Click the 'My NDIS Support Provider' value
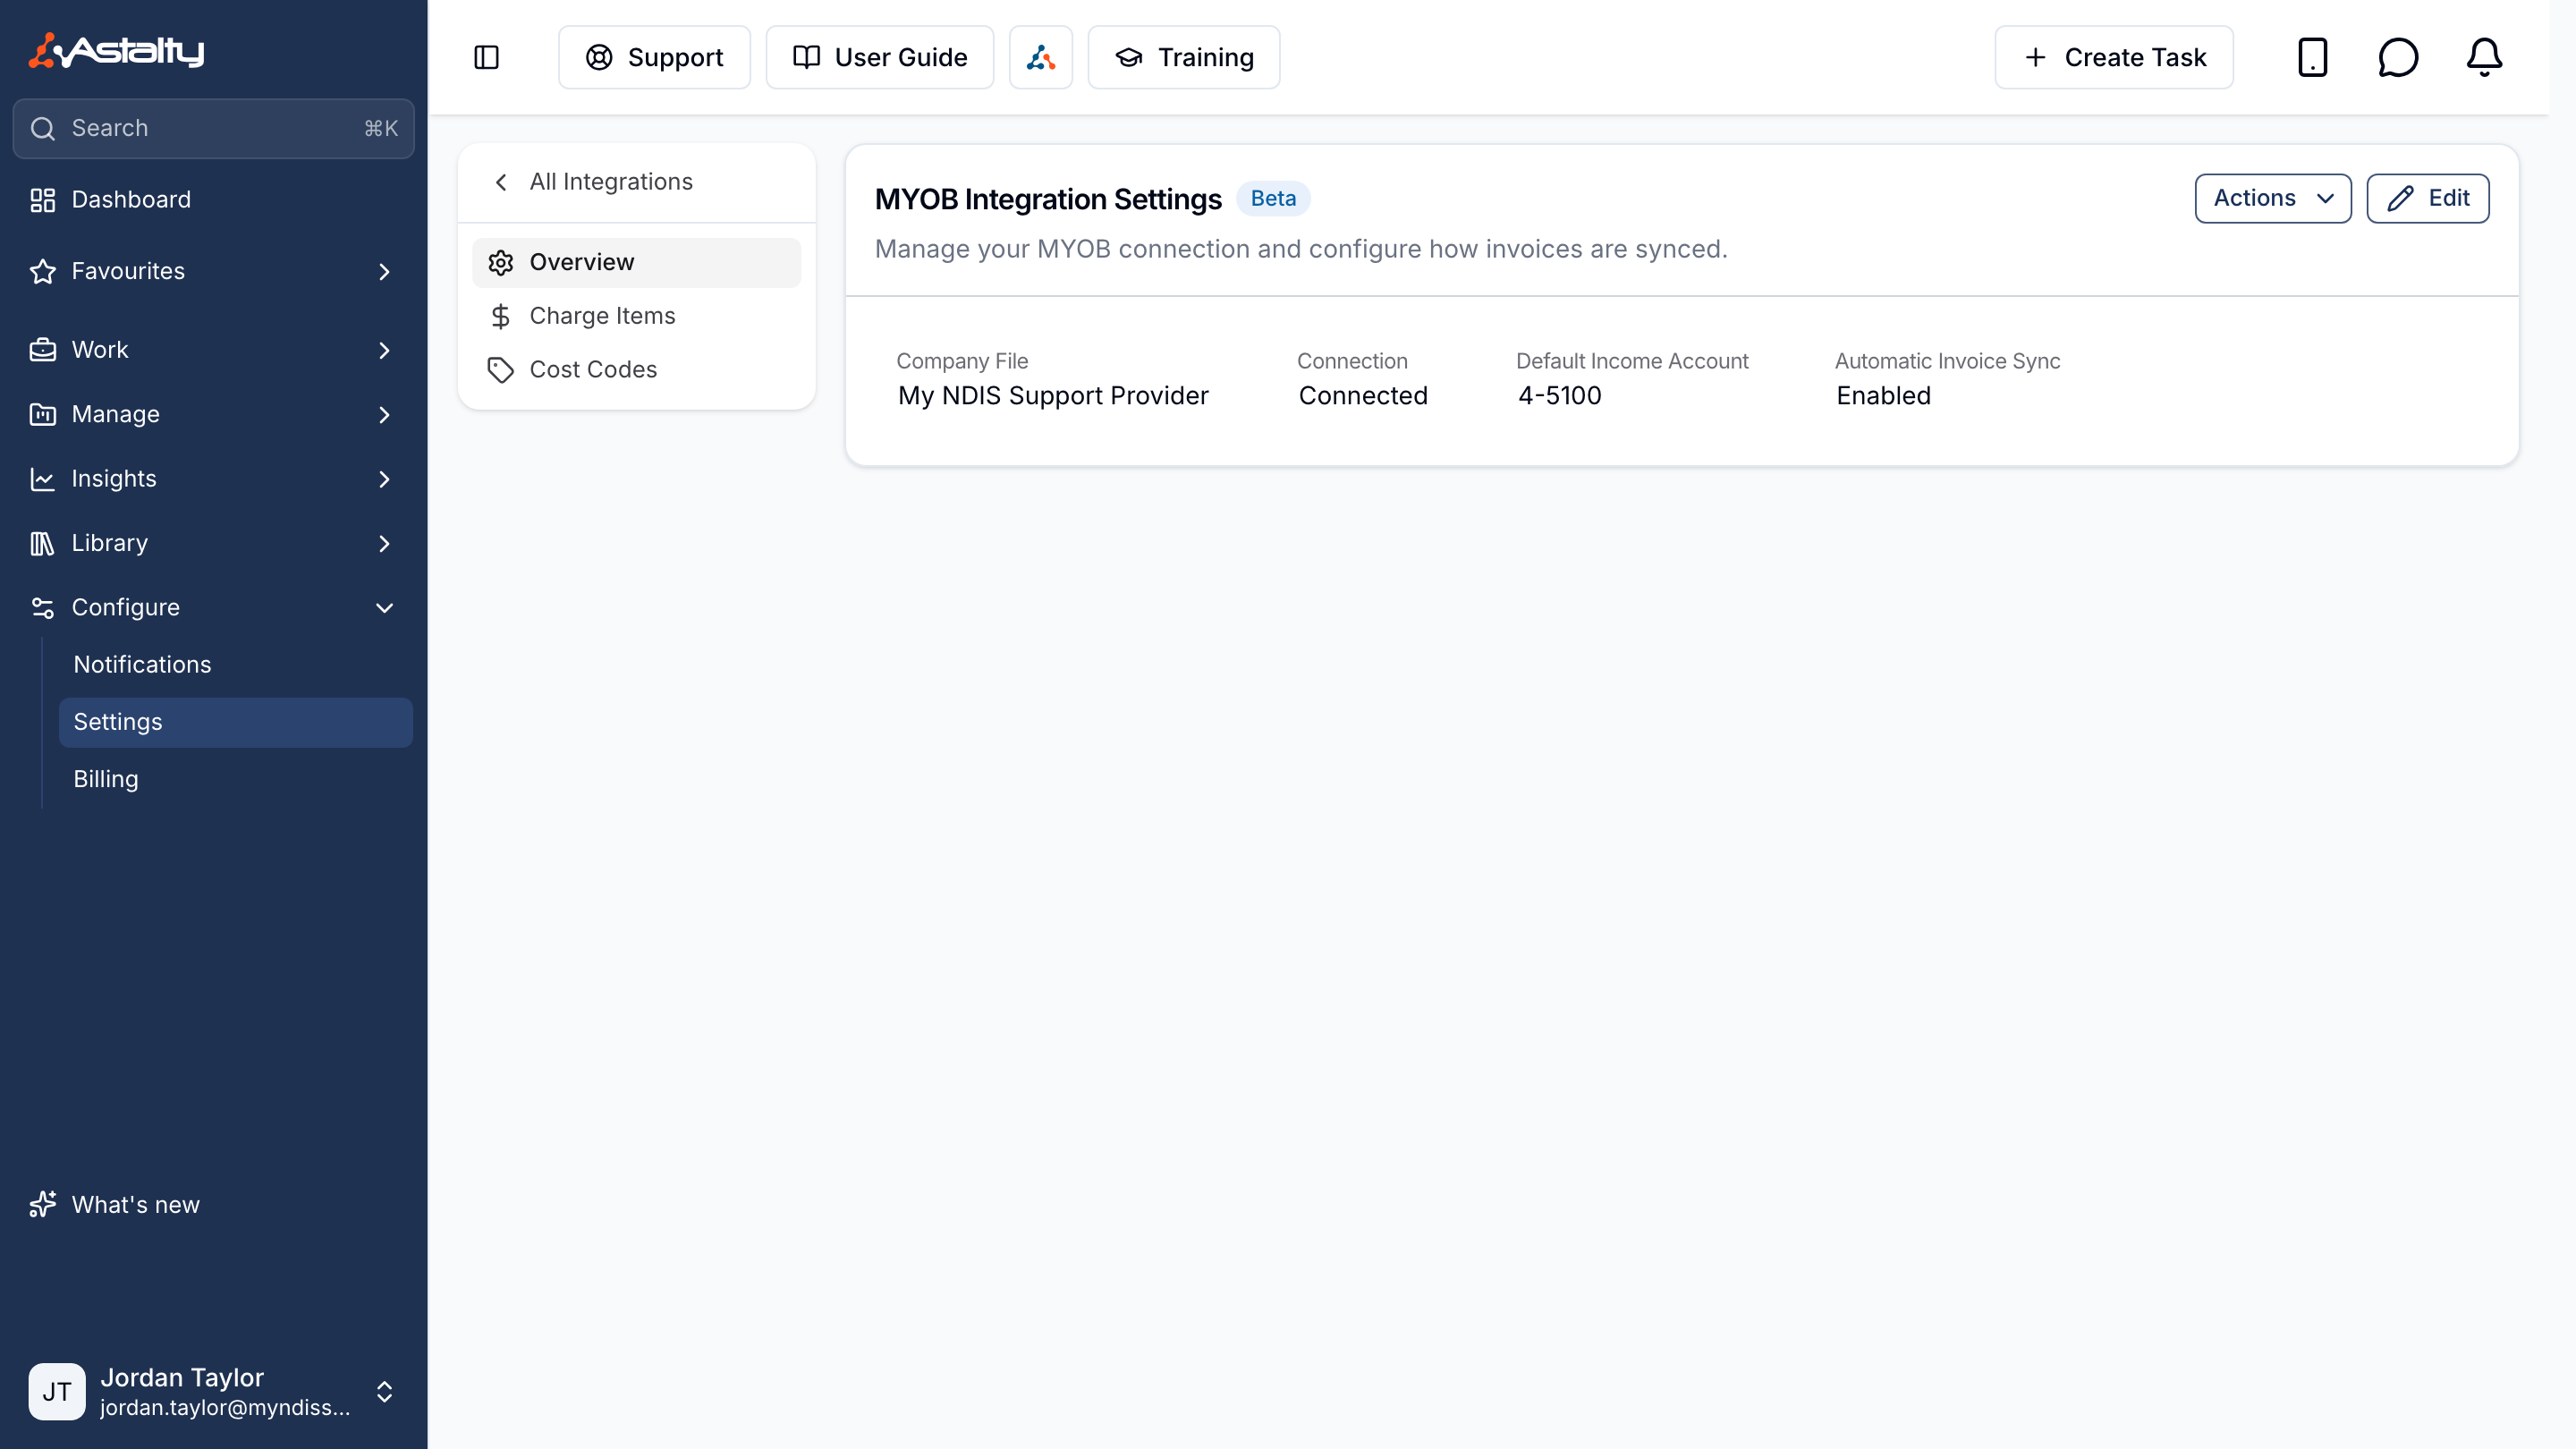 [1053, 395]
